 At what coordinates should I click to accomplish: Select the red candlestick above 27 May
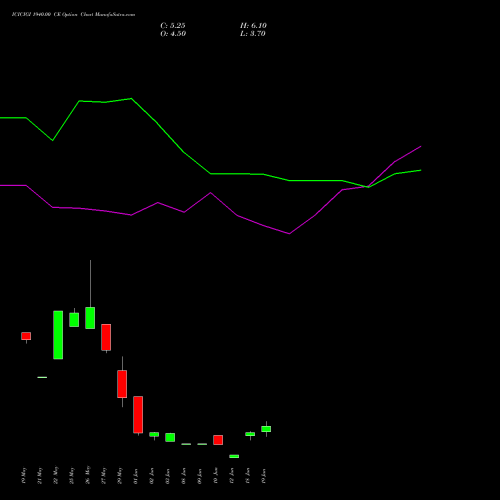(x=106, y=337)
